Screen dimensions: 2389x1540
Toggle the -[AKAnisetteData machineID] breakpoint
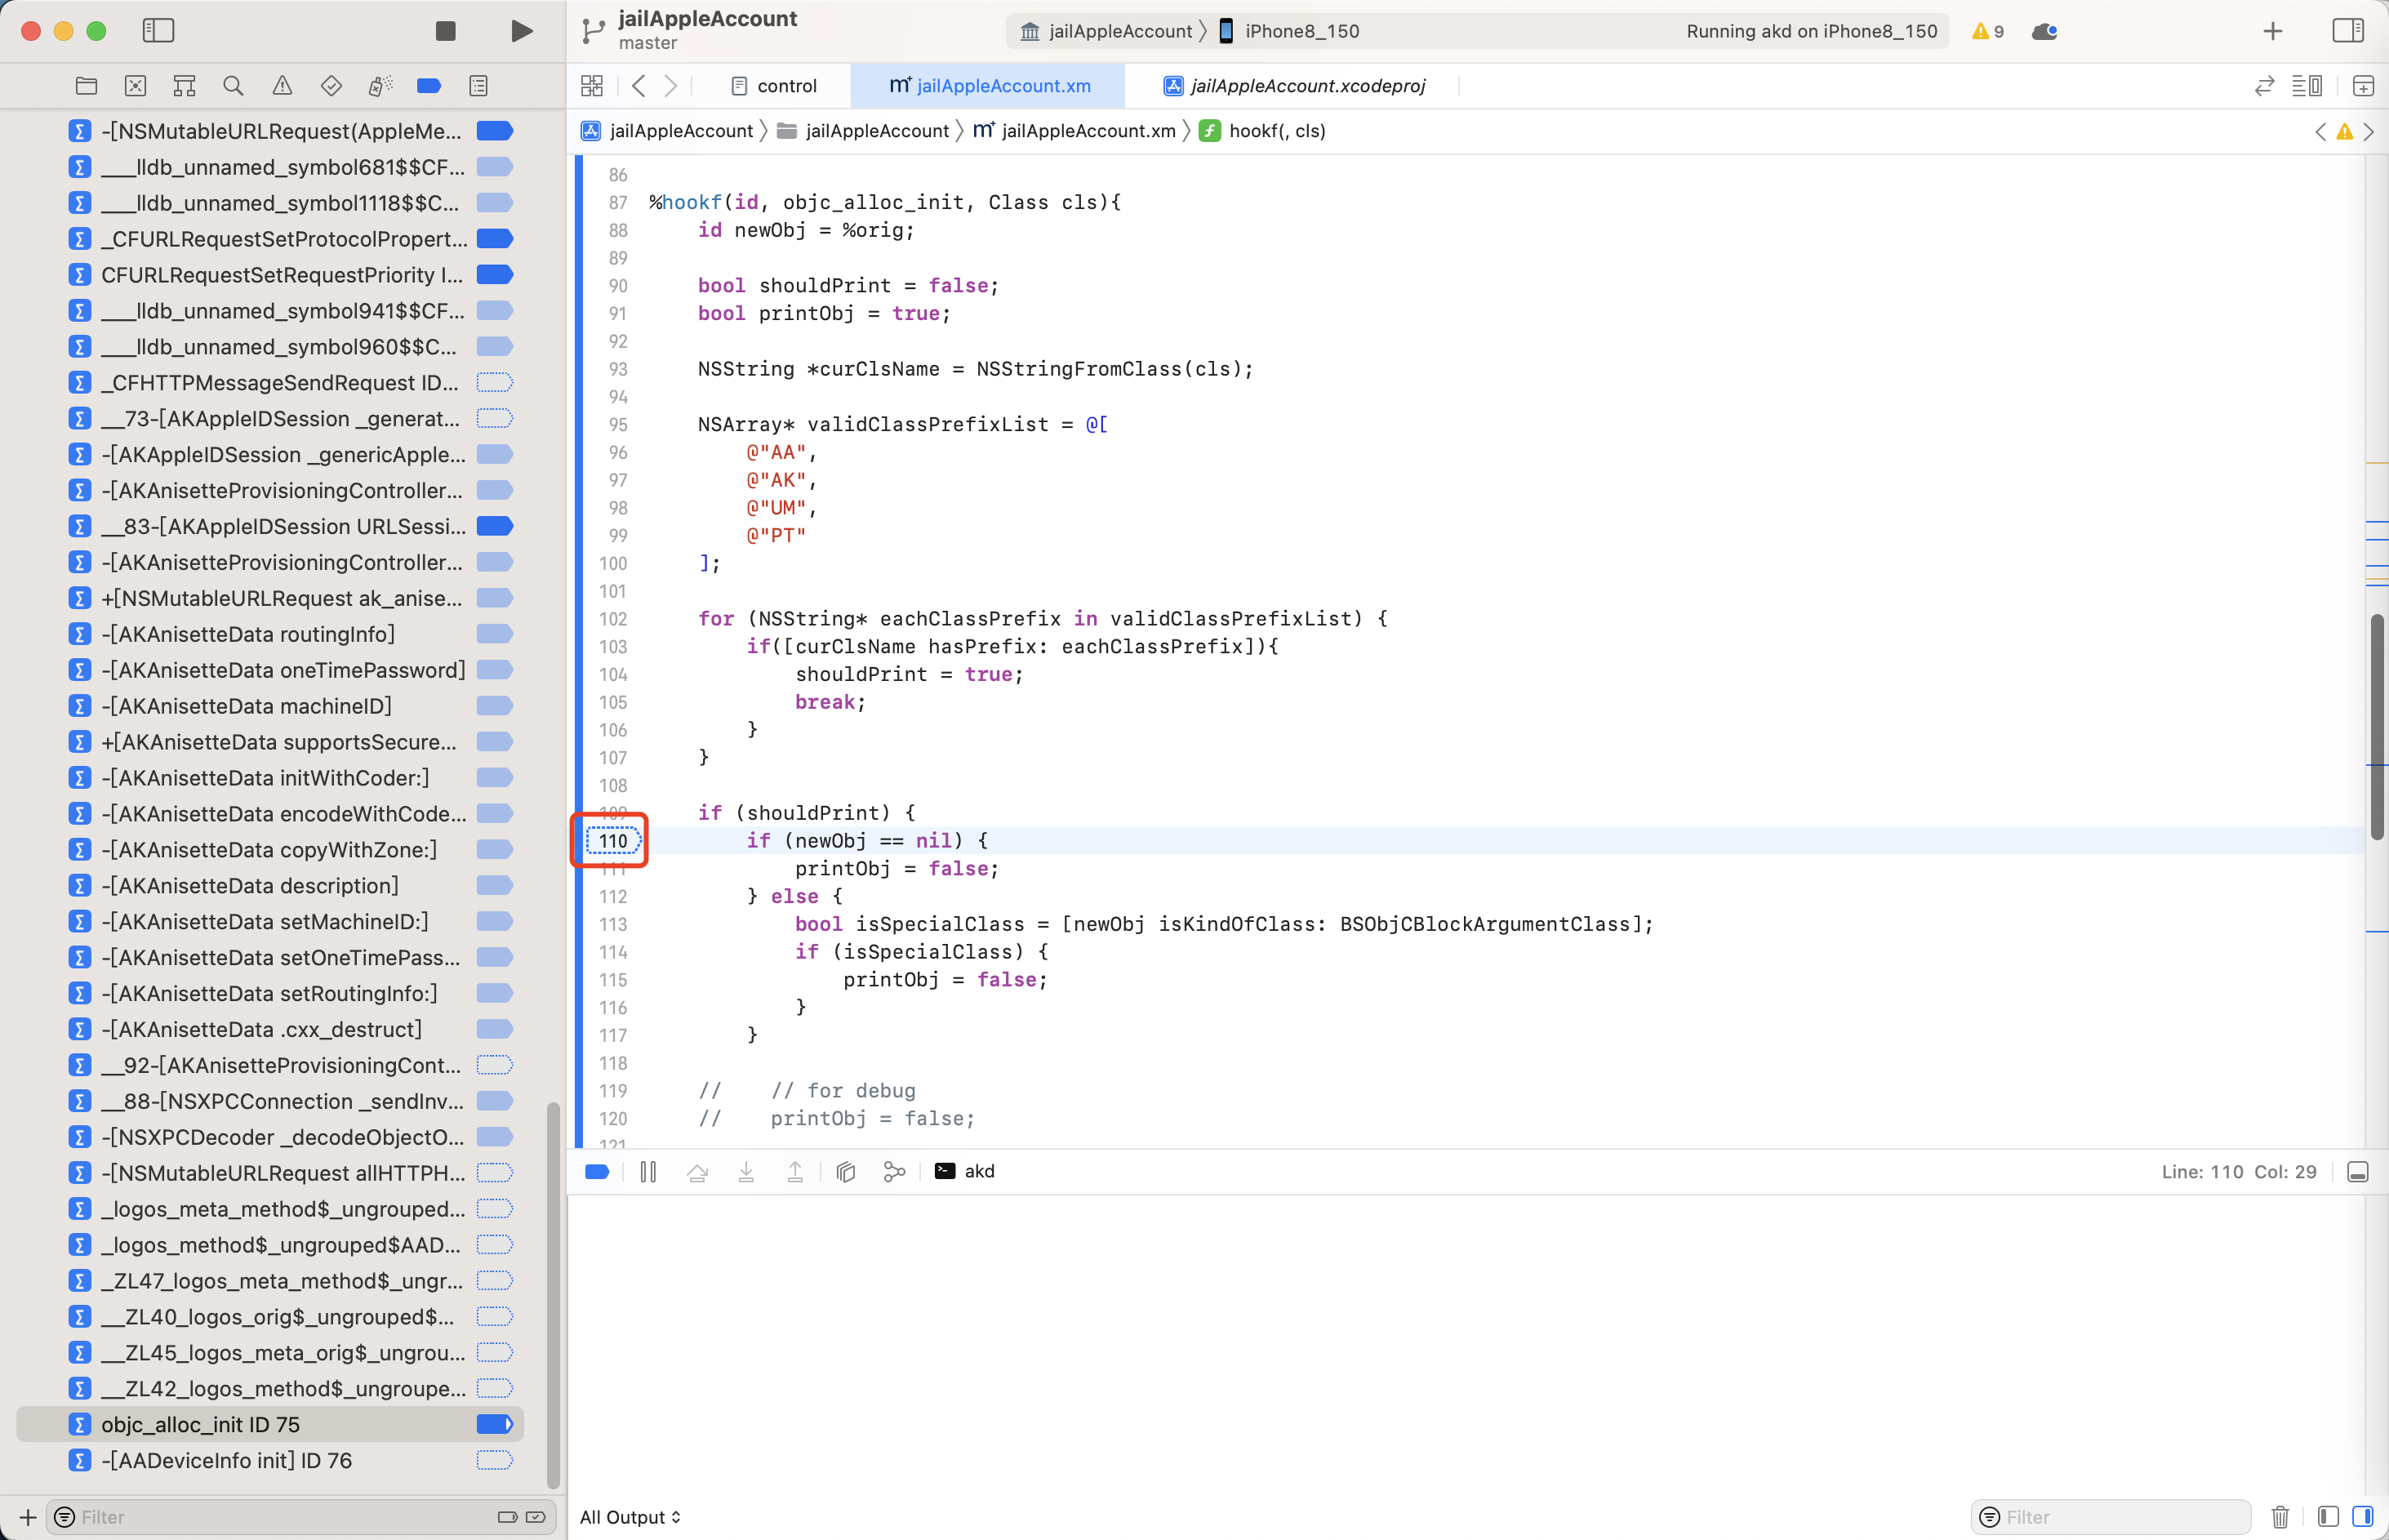(x=494, y=706)
